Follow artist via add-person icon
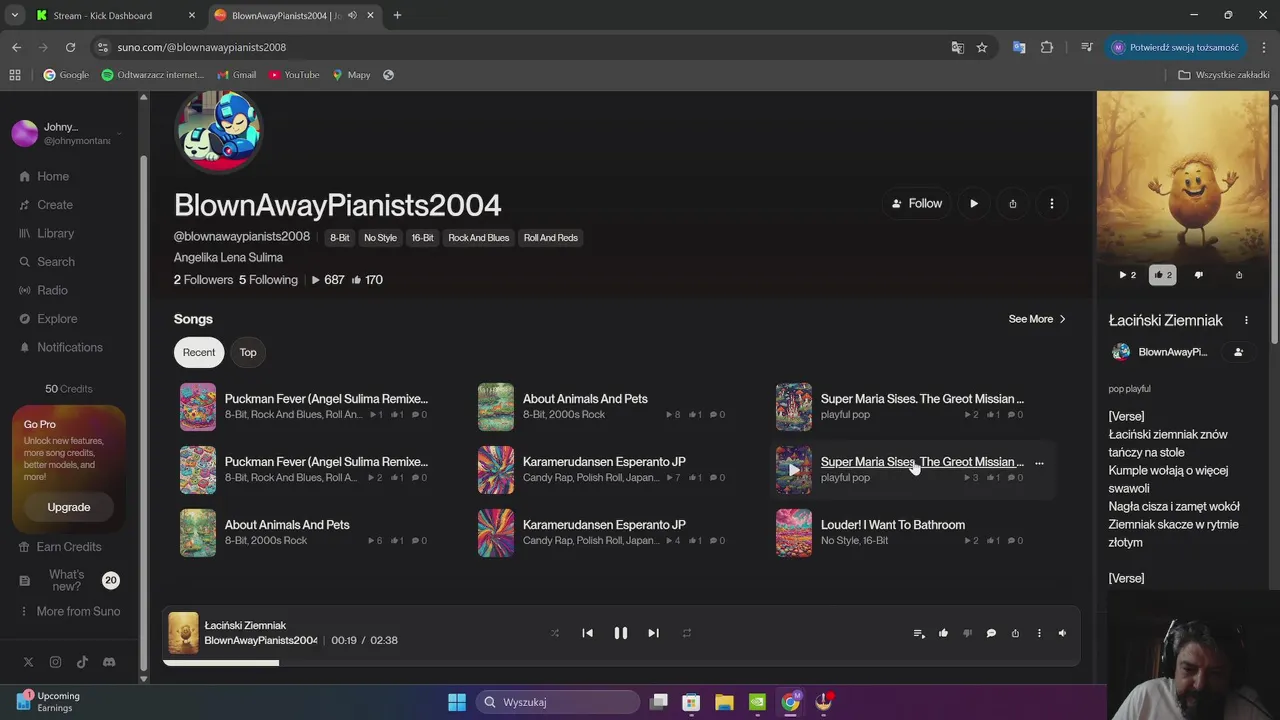Image resolution: width=1280 pixels, height=720 pixels. click(x=1238, y=352)
